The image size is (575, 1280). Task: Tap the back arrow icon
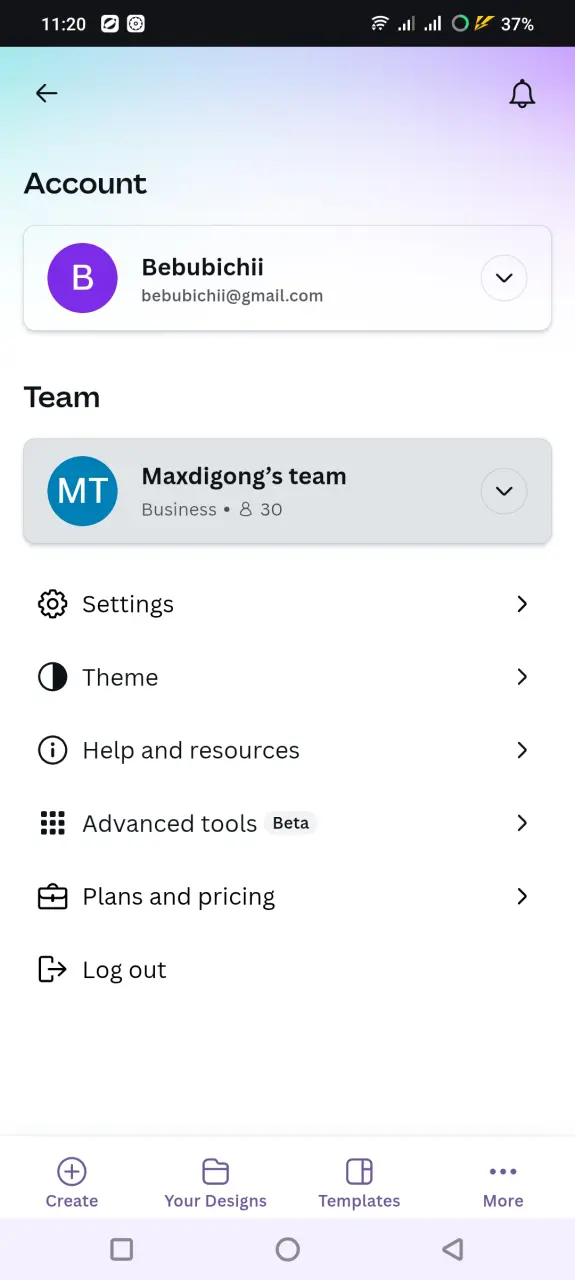click(x=47, y=94)
